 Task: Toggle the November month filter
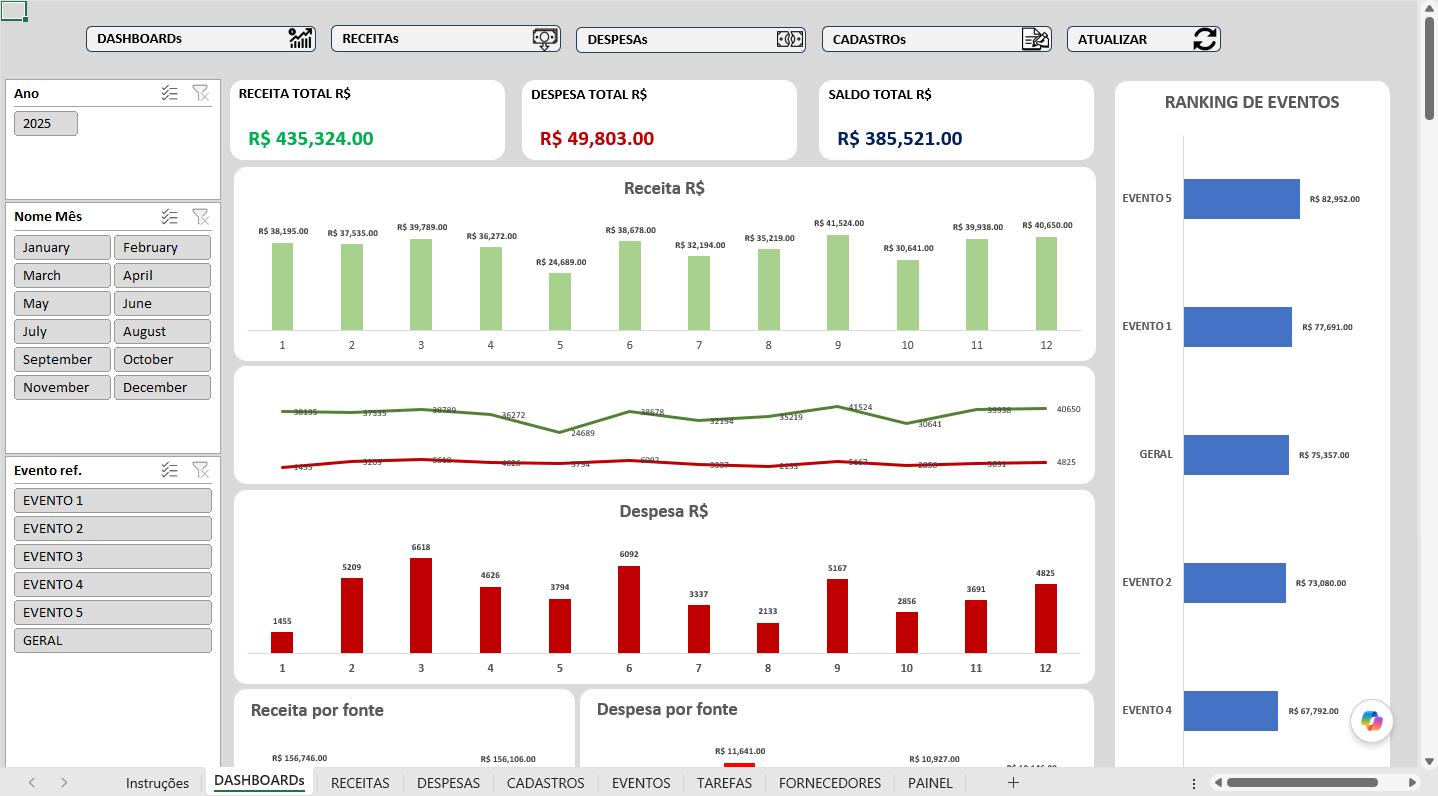62,387
